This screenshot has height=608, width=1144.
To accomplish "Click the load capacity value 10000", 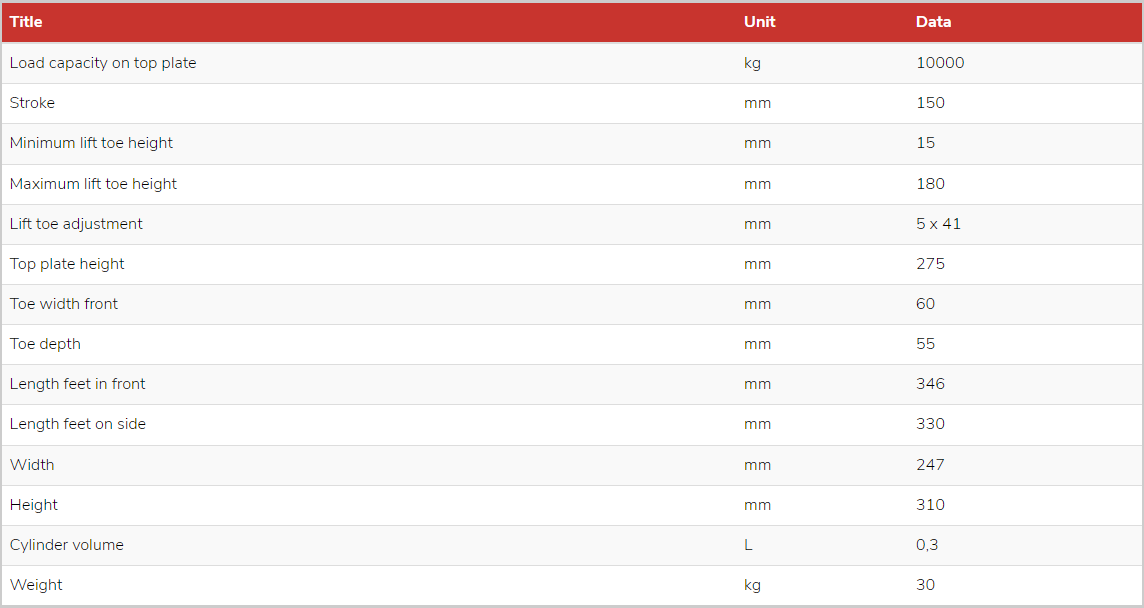I will coord(940,63).
